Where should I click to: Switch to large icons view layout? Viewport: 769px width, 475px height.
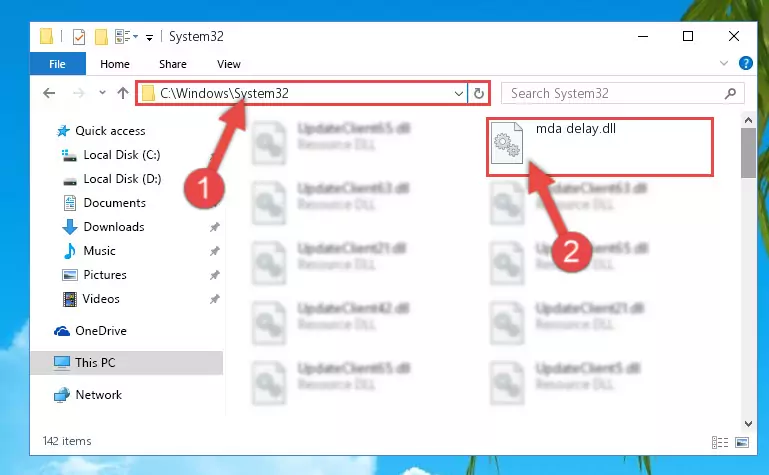(x=742, y=442)
